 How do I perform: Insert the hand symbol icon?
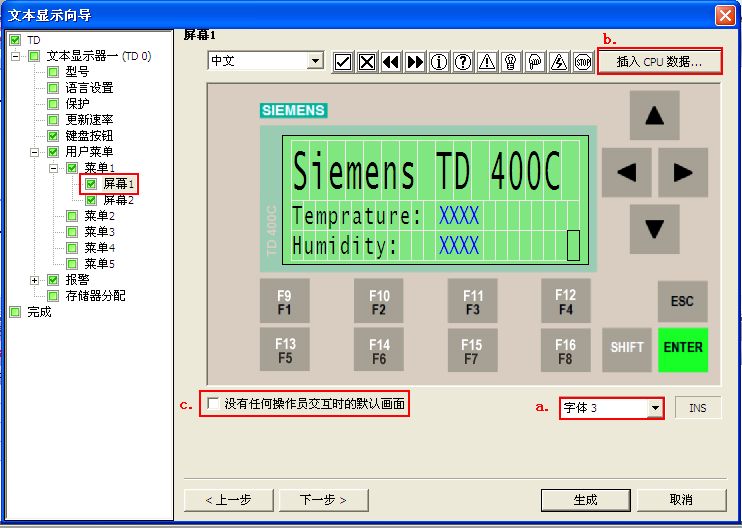[535, 62]
